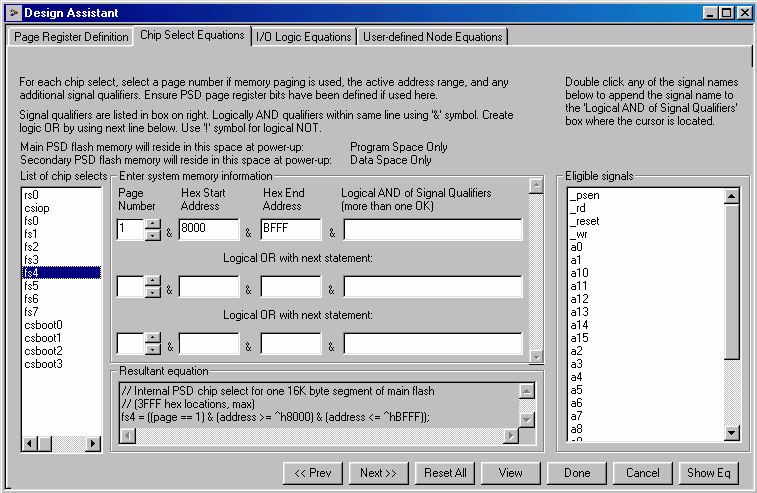Switch to Page Register Definition tab

[x=70, y=37]
